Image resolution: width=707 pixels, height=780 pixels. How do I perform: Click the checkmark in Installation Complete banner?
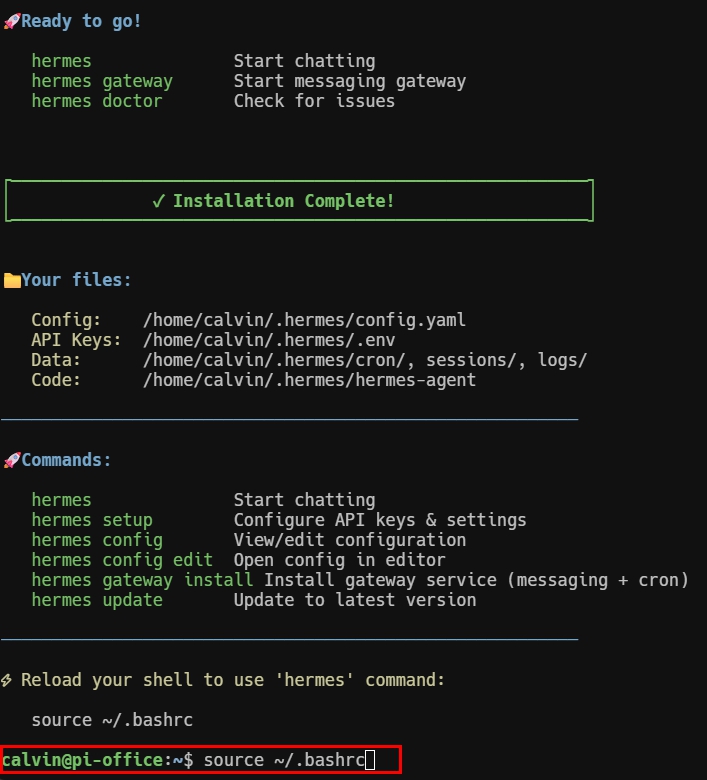click(159, 201)
